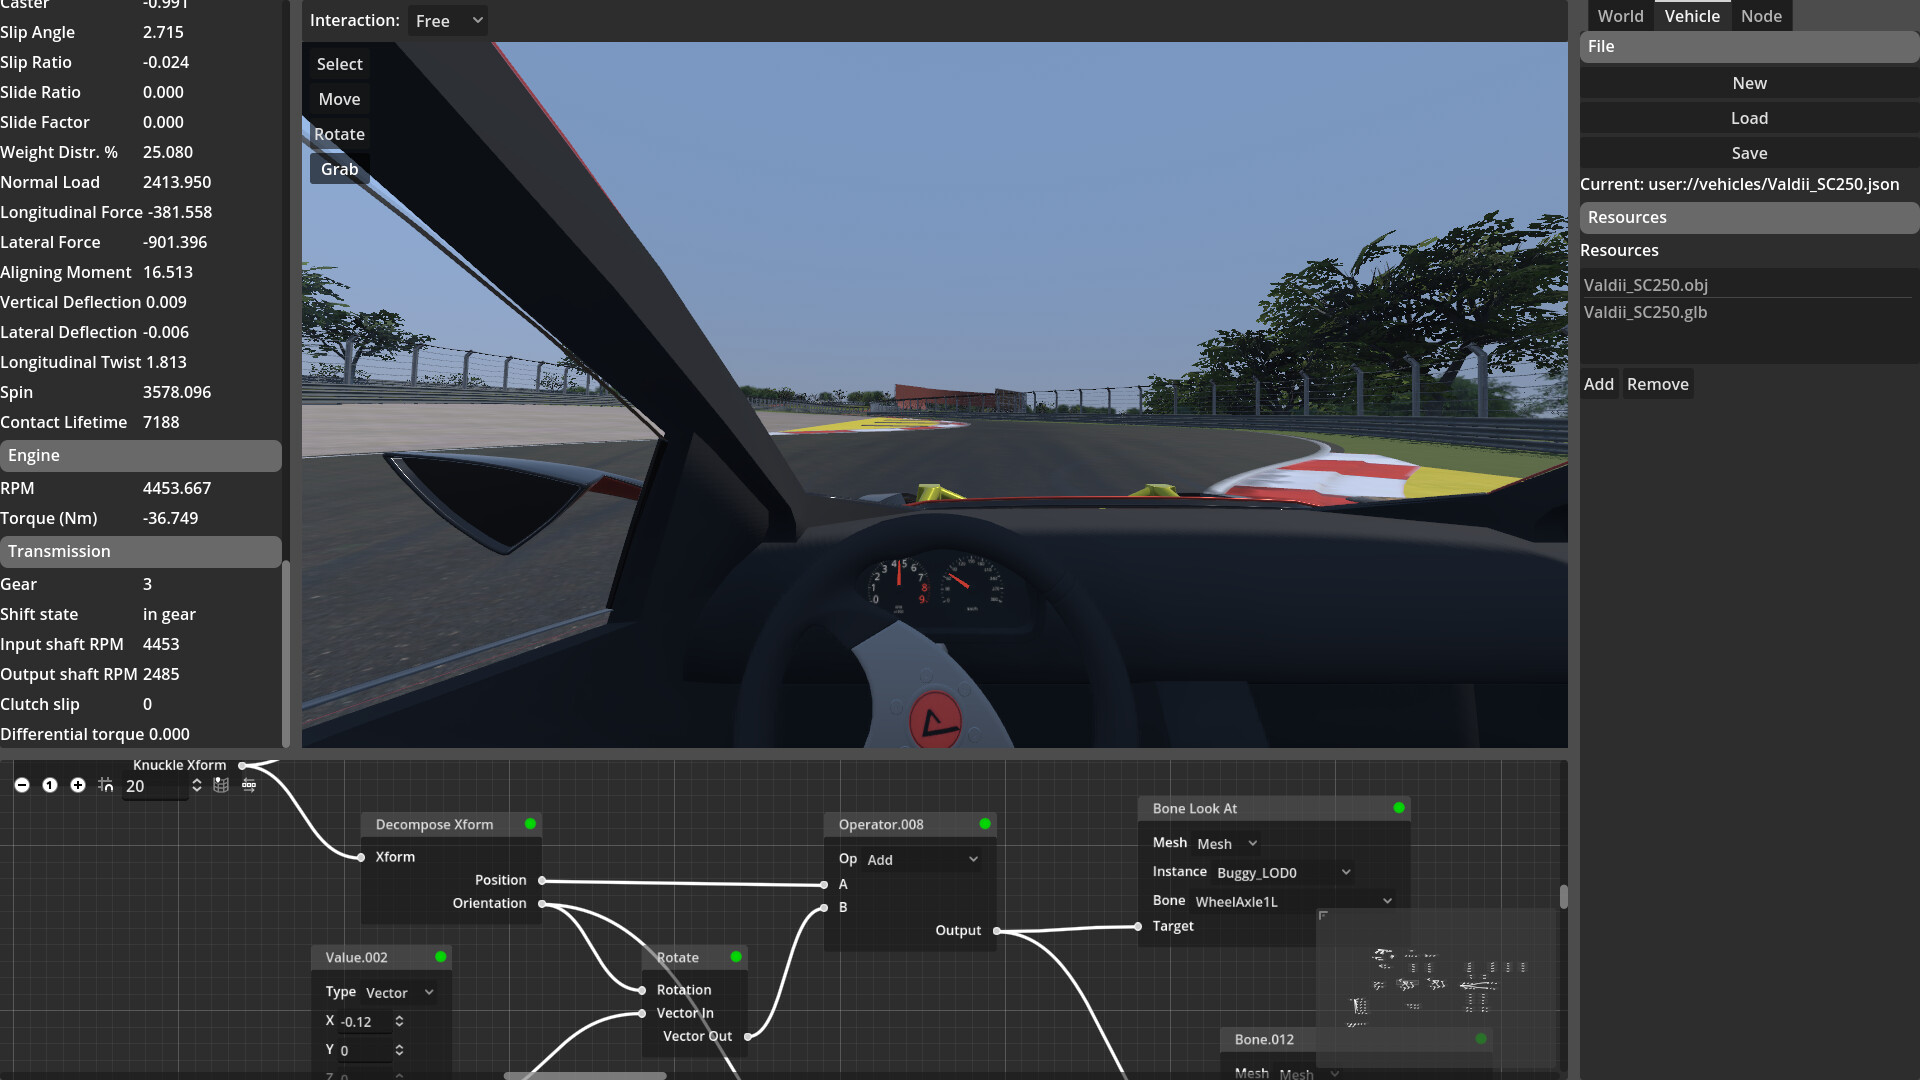
Task: Toggle the green enable dot on Rotate node
Action: [x=736, y=957]
